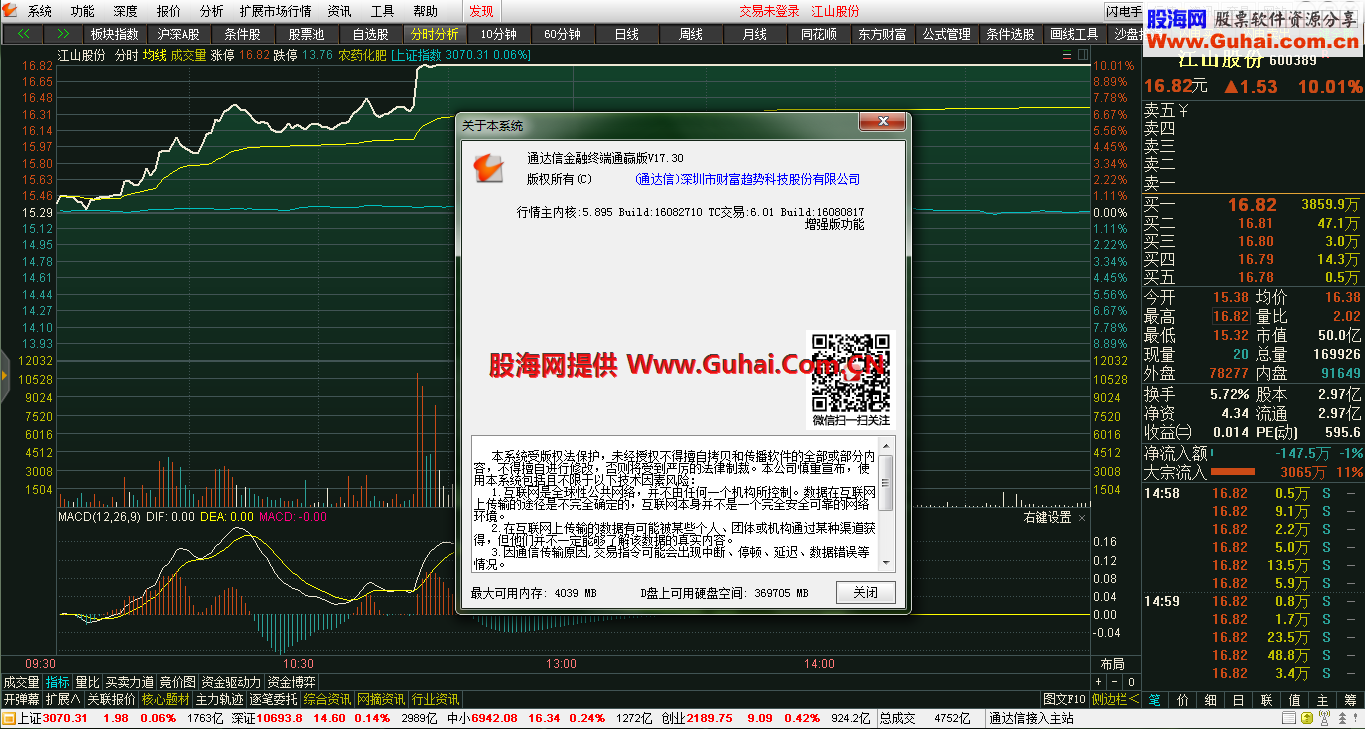1365x729 pixels.
Task: Open 综合资讯 on bottom bar
Action: (x=327, y=699)
